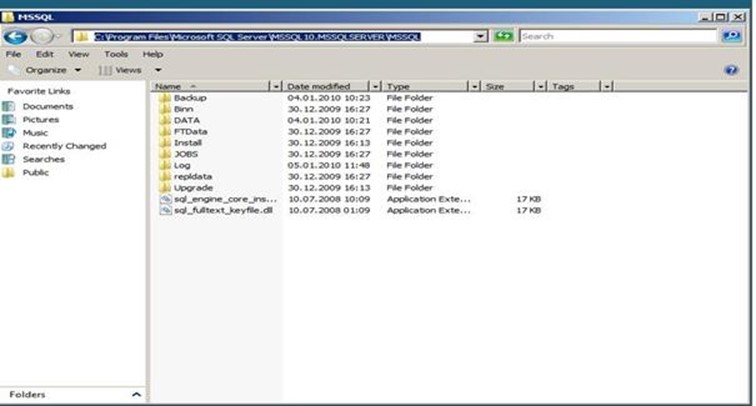Screen dimensions: 756x406
Task: Click the blue Help question icon
Action: click(731, 70)
